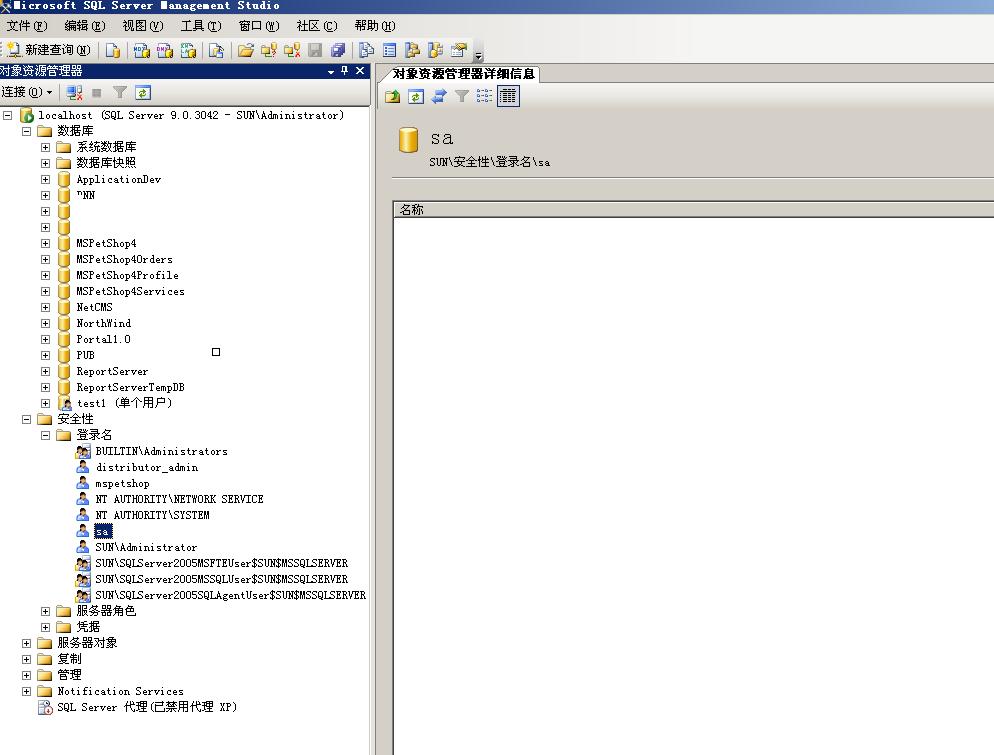Expand the 服务器角色 folder
994x755 pixels.
coord(45,611)
